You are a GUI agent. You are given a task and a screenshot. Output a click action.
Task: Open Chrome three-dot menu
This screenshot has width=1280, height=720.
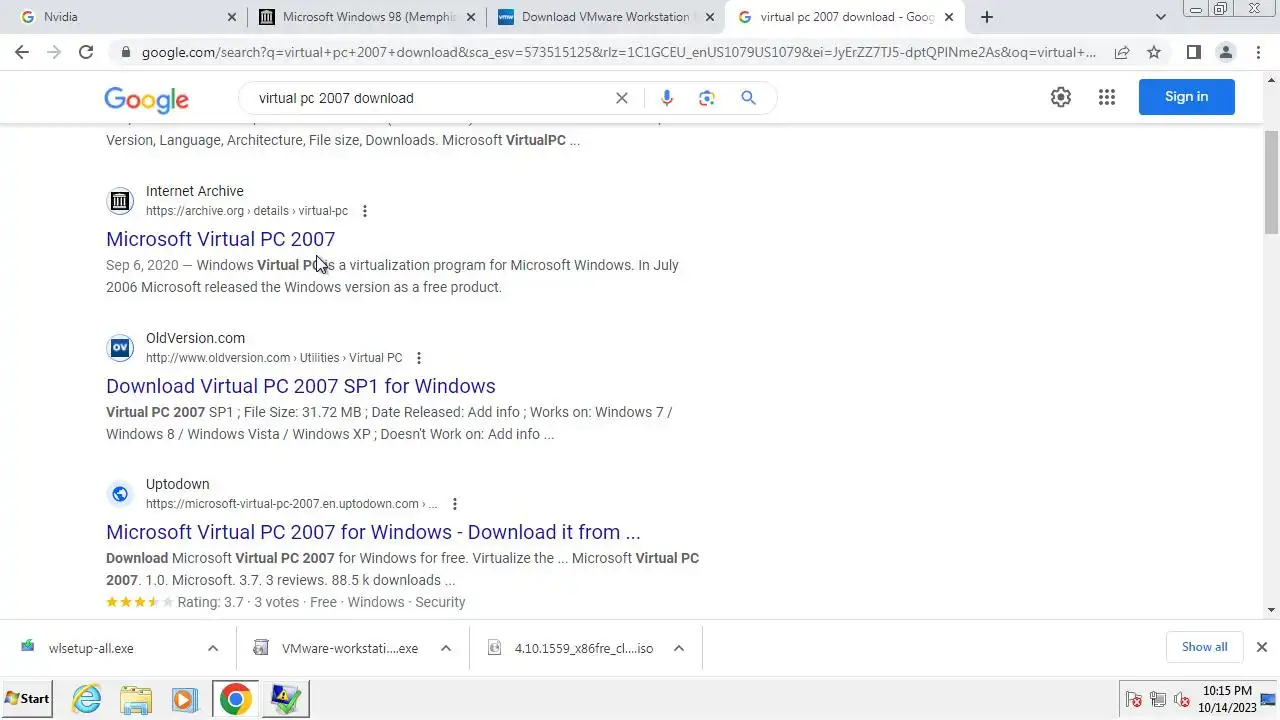(1258, 52)
